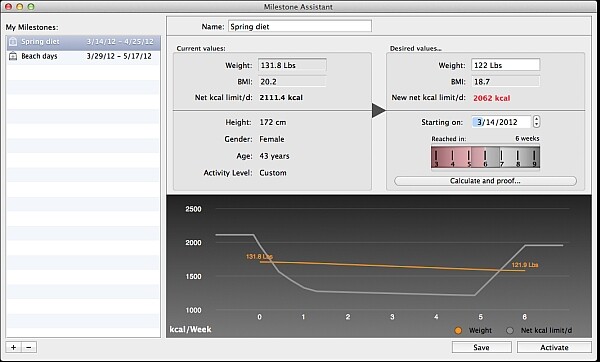Set Reached in slider to 8 weeks
The image size is (600, 362).
coord(518,157)
